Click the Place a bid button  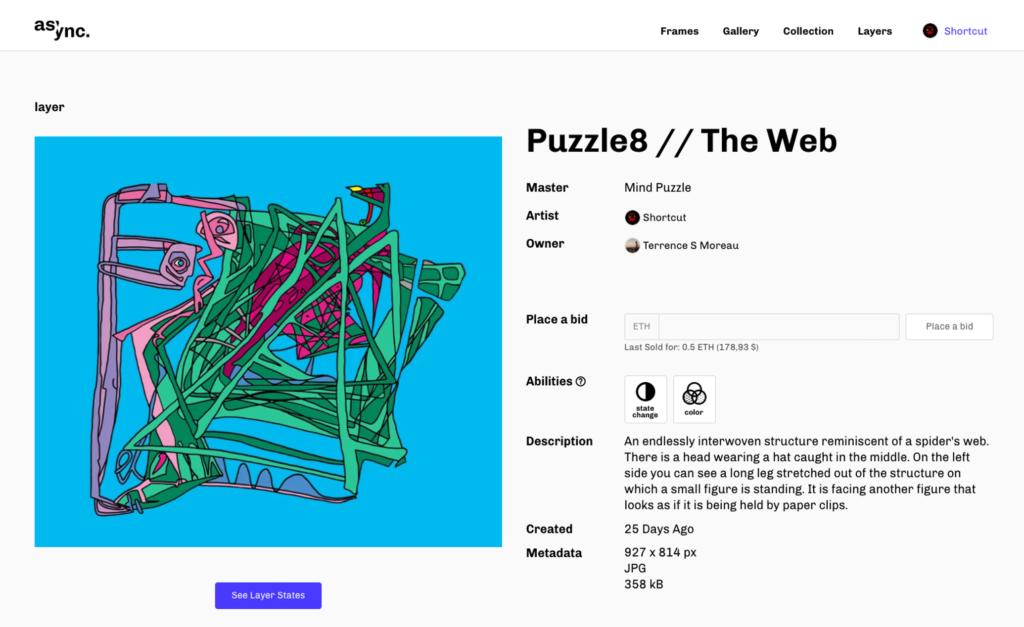949,327
